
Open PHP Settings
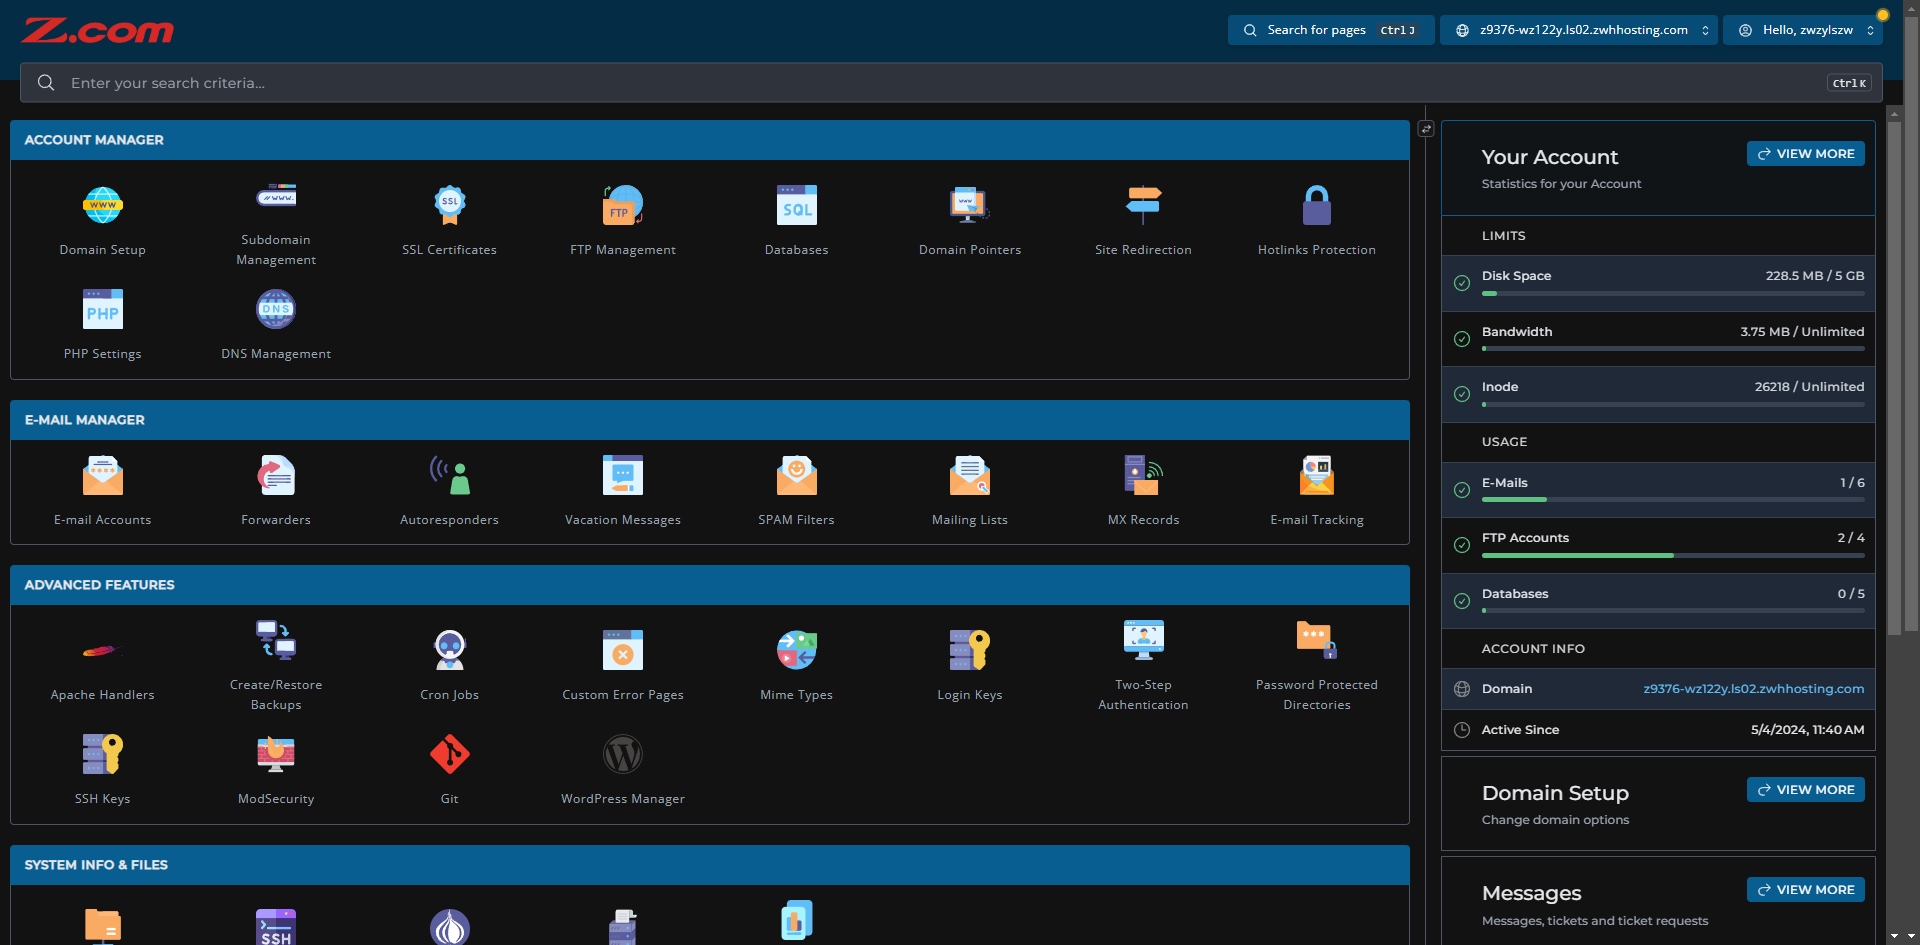coord(102,324)
